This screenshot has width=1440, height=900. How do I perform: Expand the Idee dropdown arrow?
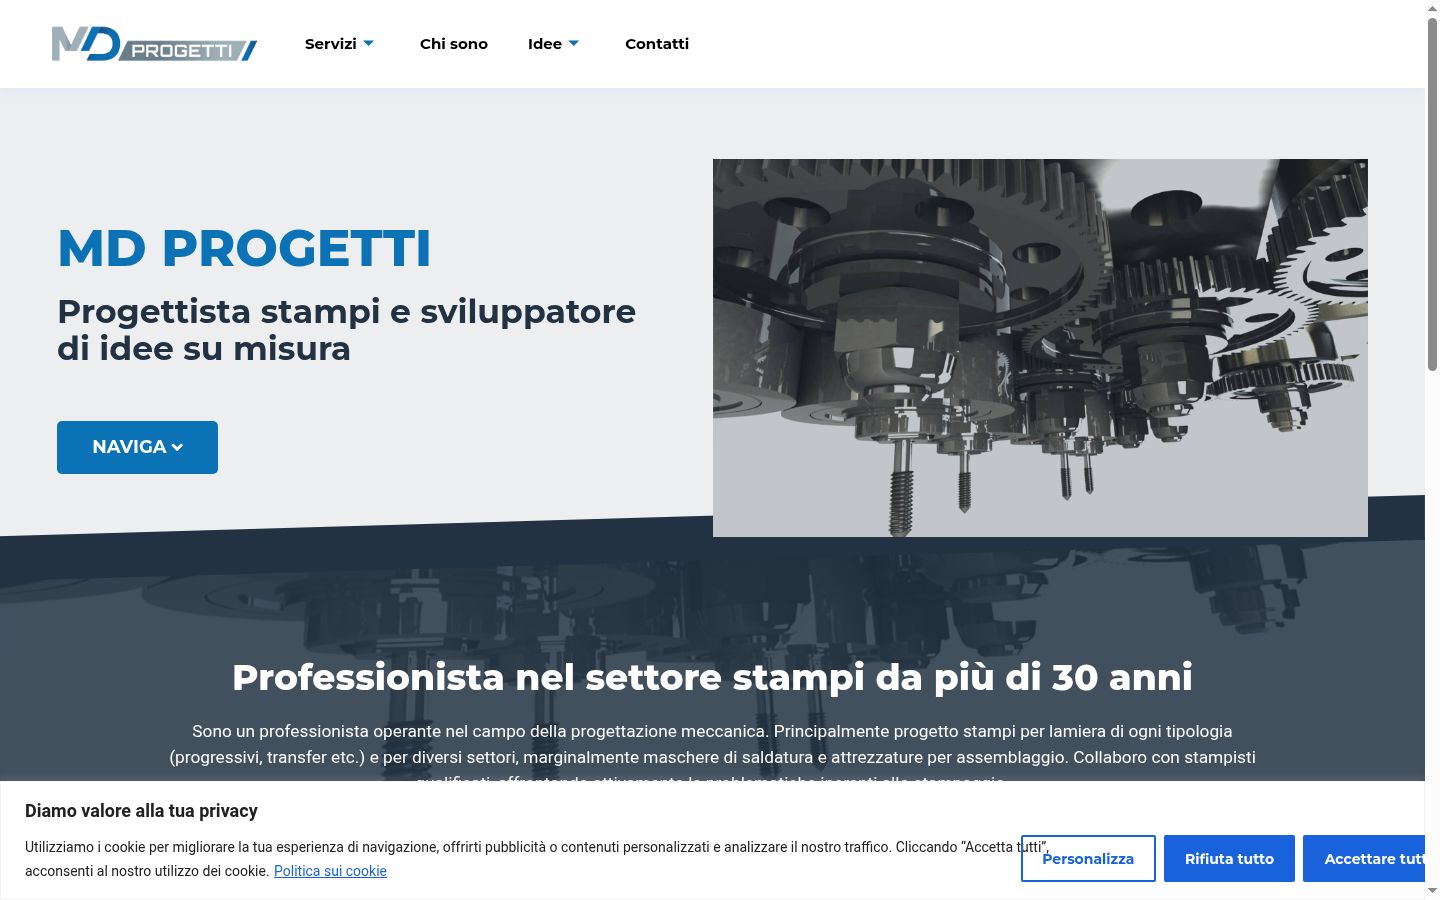click(x=574, y=43)
